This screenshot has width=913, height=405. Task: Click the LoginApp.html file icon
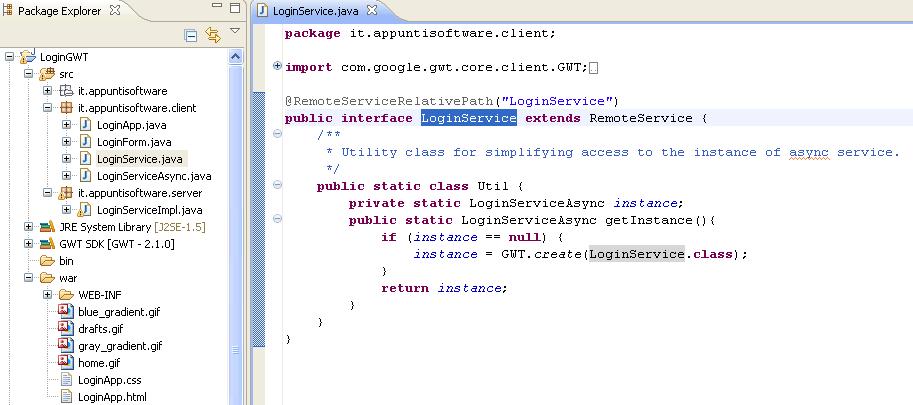66,396
